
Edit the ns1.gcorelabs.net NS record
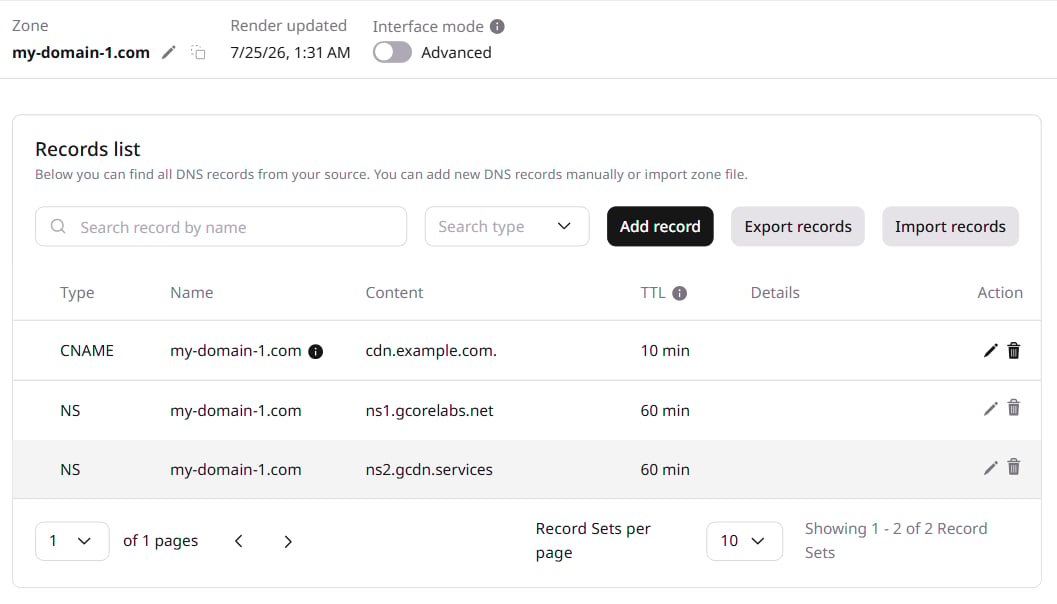tap(990, 409)
